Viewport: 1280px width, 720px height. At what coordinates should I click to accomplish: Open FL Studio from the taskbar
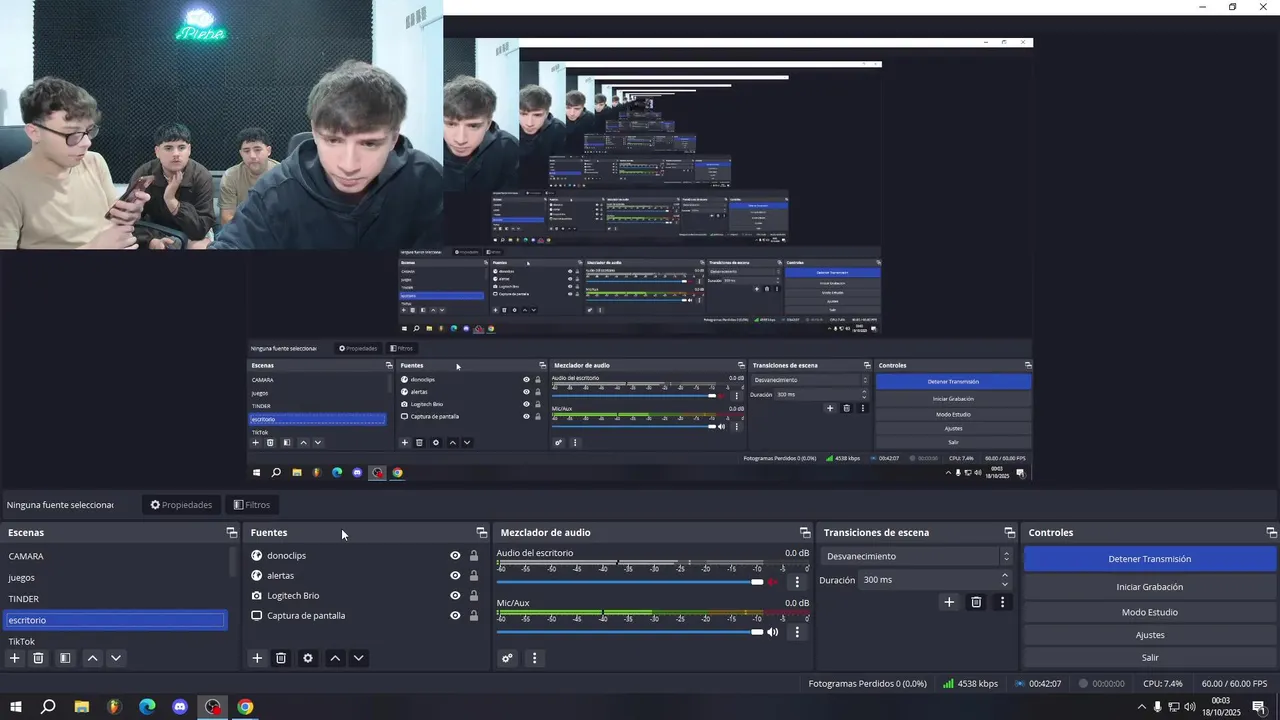114,707
